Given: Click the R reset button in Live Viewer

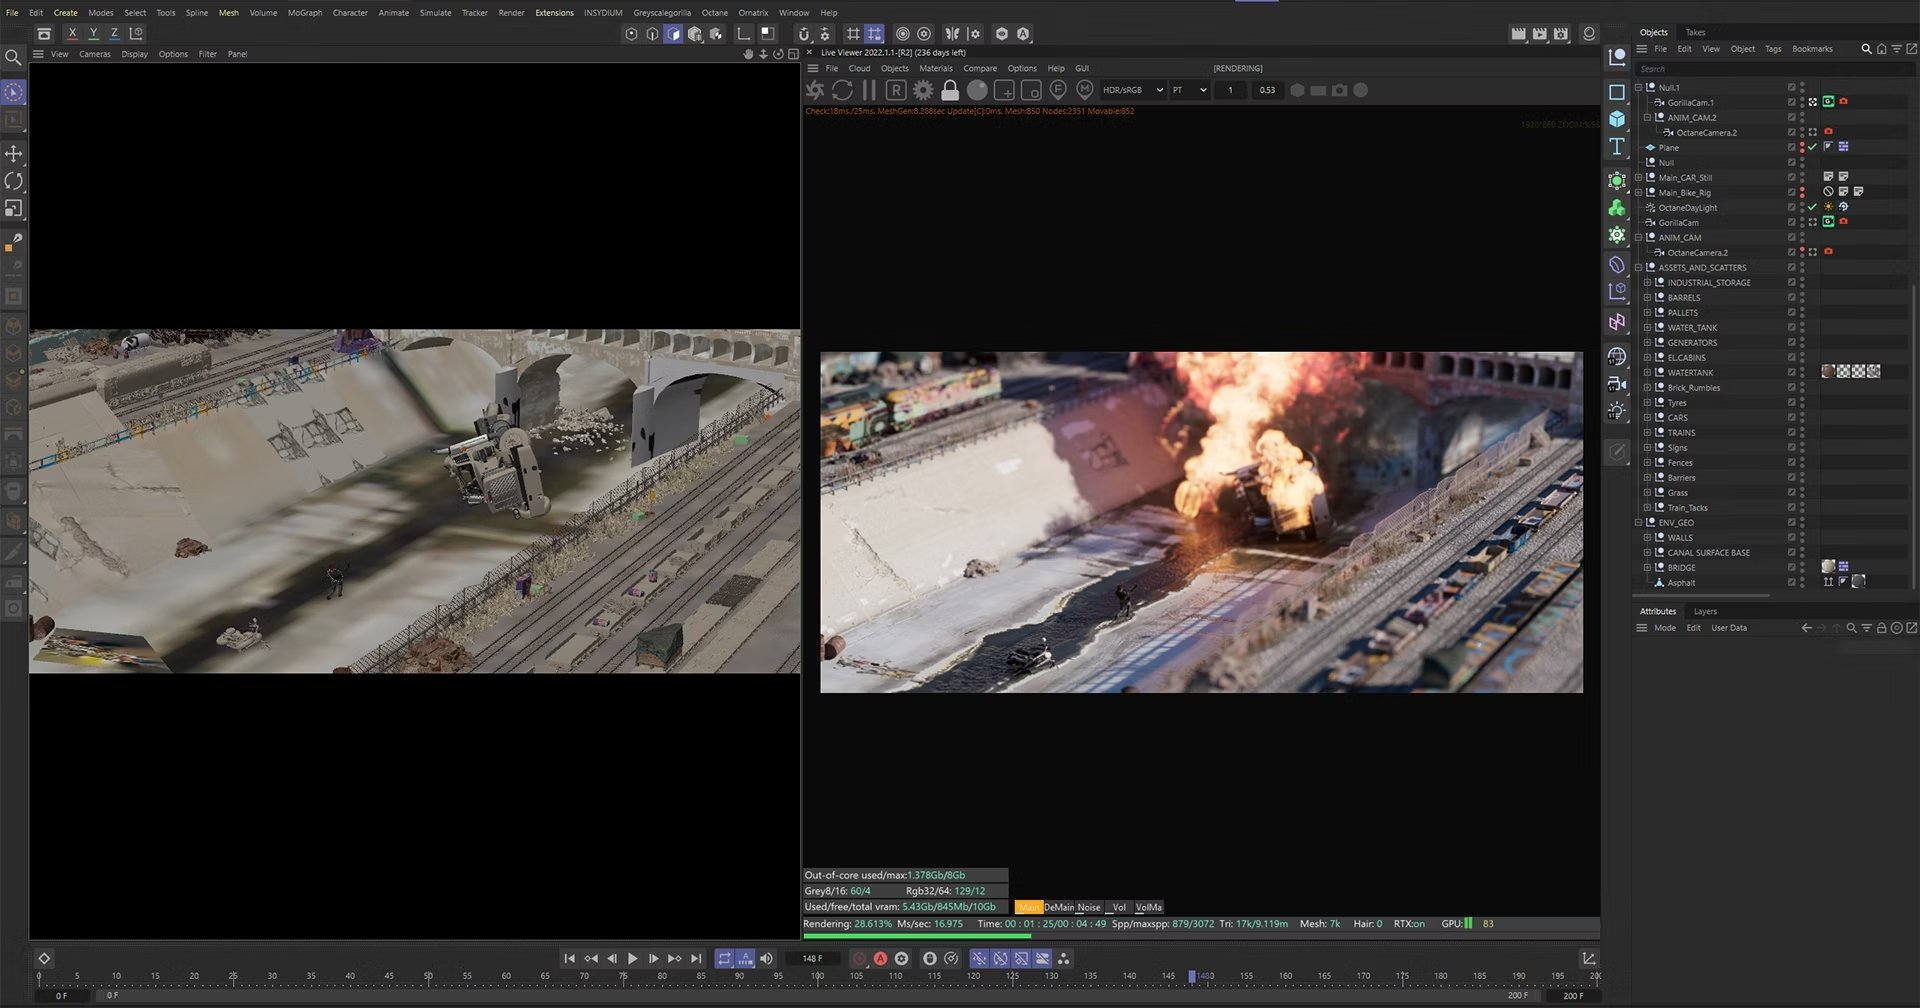Looking at the screenshot, I should tap(896, 90).
